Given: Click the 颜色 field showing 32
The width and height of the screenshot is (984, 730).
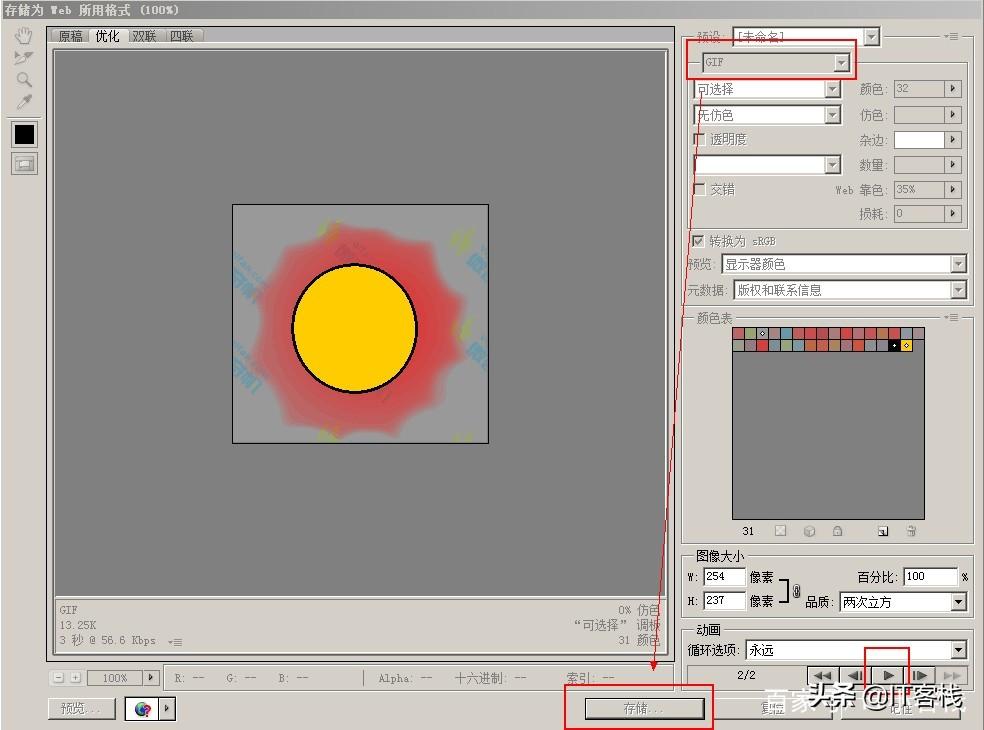Looking at the screenshot, I should point(919,89).
